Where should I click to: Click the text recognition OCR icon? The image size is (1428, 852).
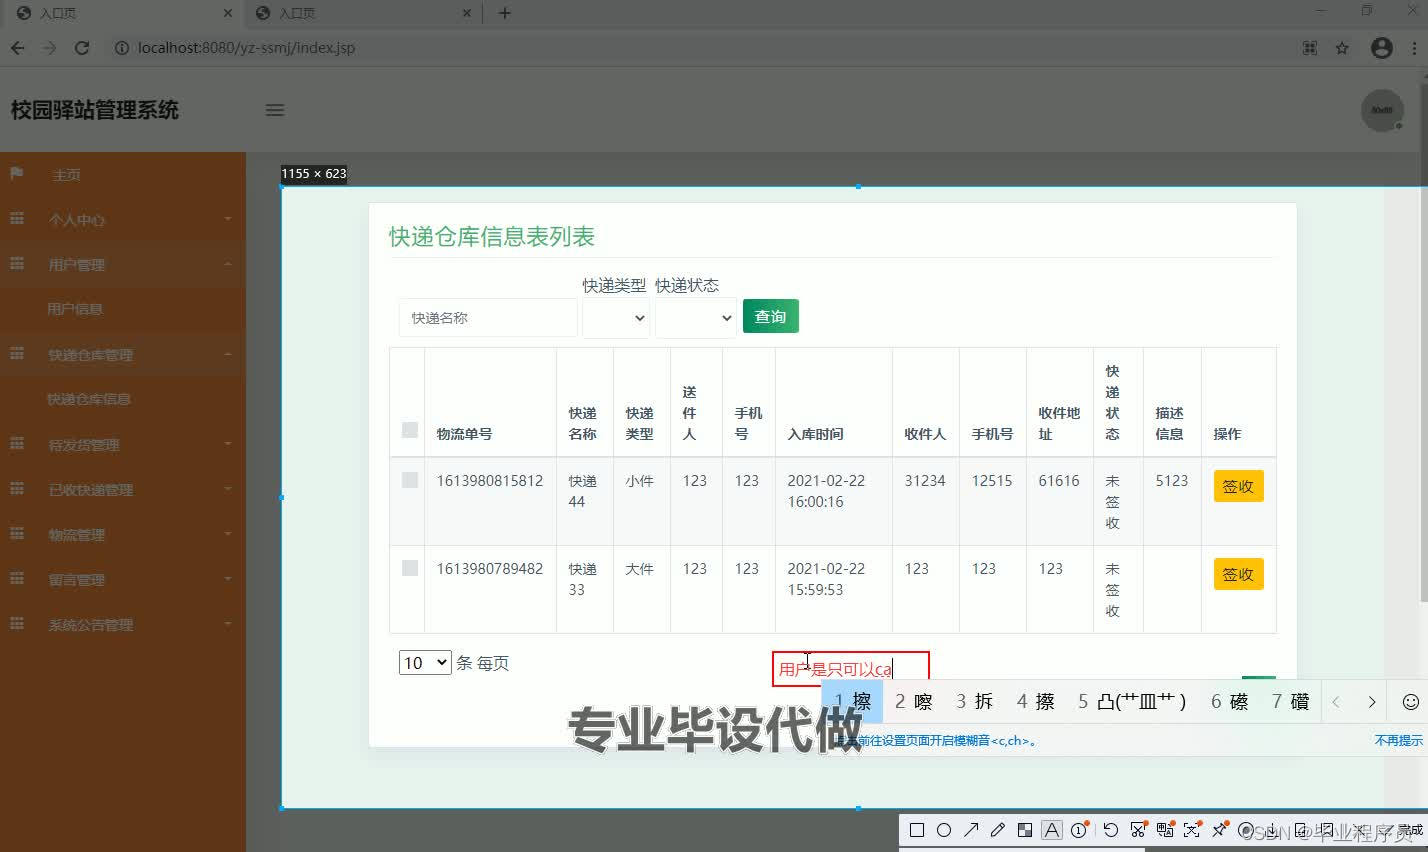(1192, 830)
